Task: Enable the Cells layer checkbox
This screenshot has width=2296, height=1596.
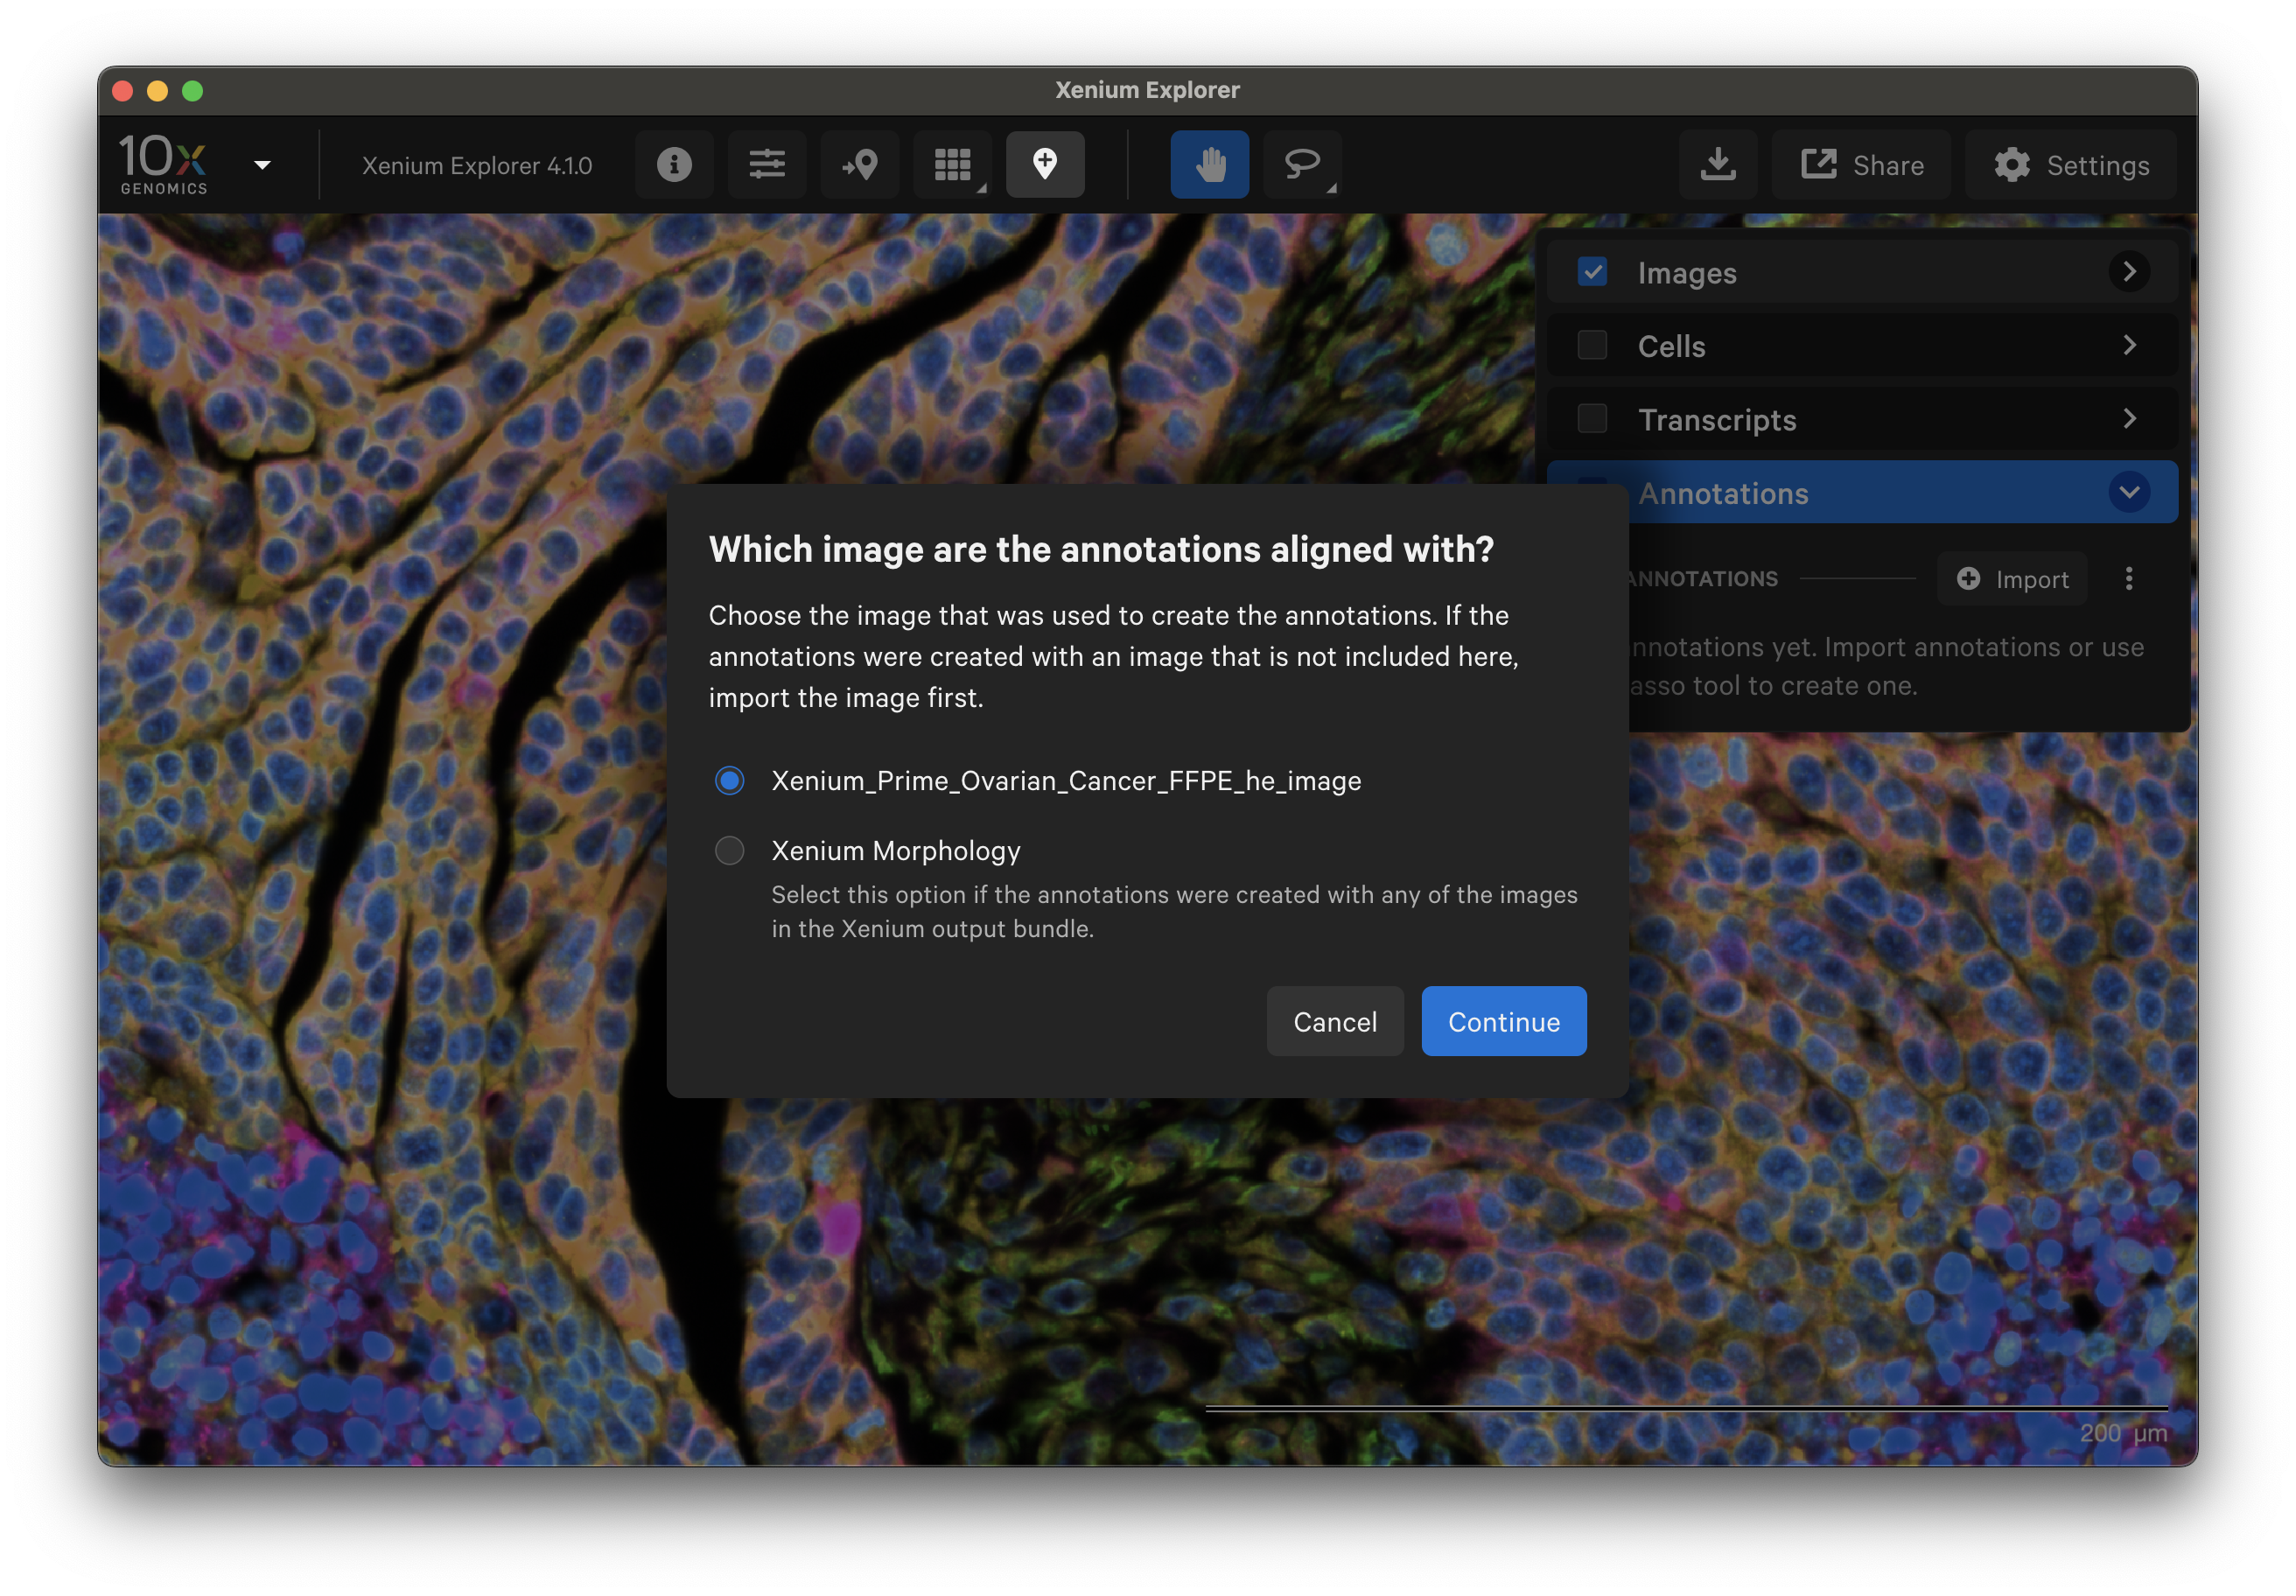Action: (1592, 346)
